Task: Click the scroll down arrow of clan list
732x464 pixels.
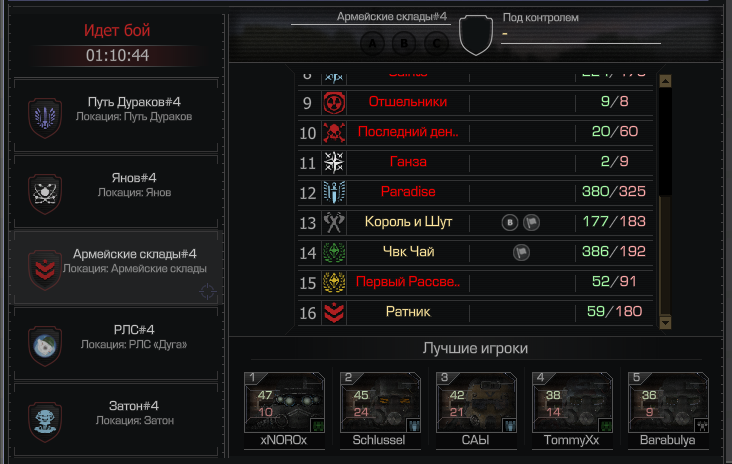Action: 665,322
